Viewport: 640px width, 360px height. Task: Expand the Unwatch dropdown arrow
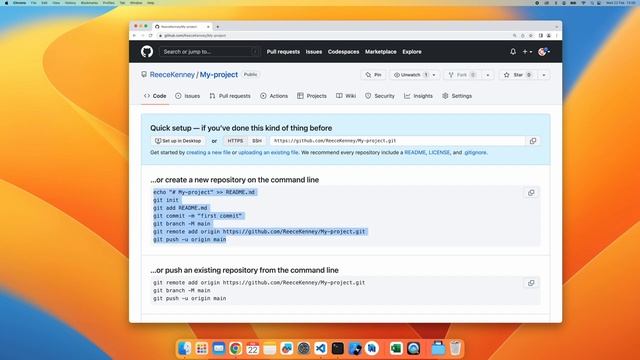[434, 75]
